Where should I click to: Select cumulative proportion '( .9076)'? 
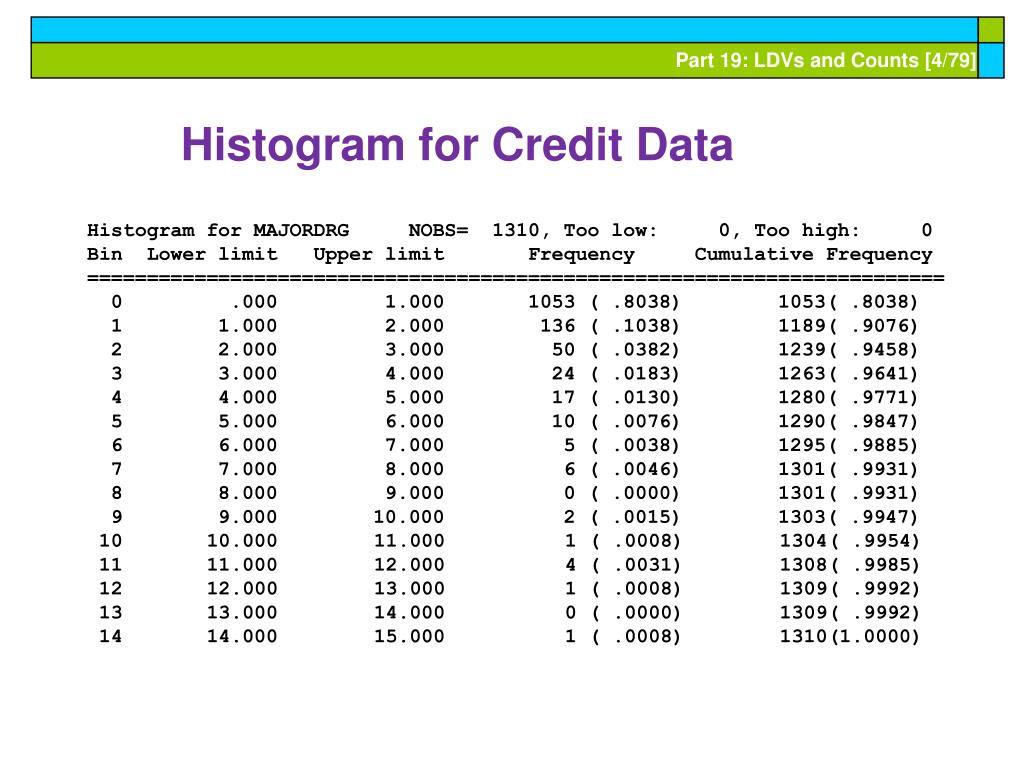coord(874,326)
